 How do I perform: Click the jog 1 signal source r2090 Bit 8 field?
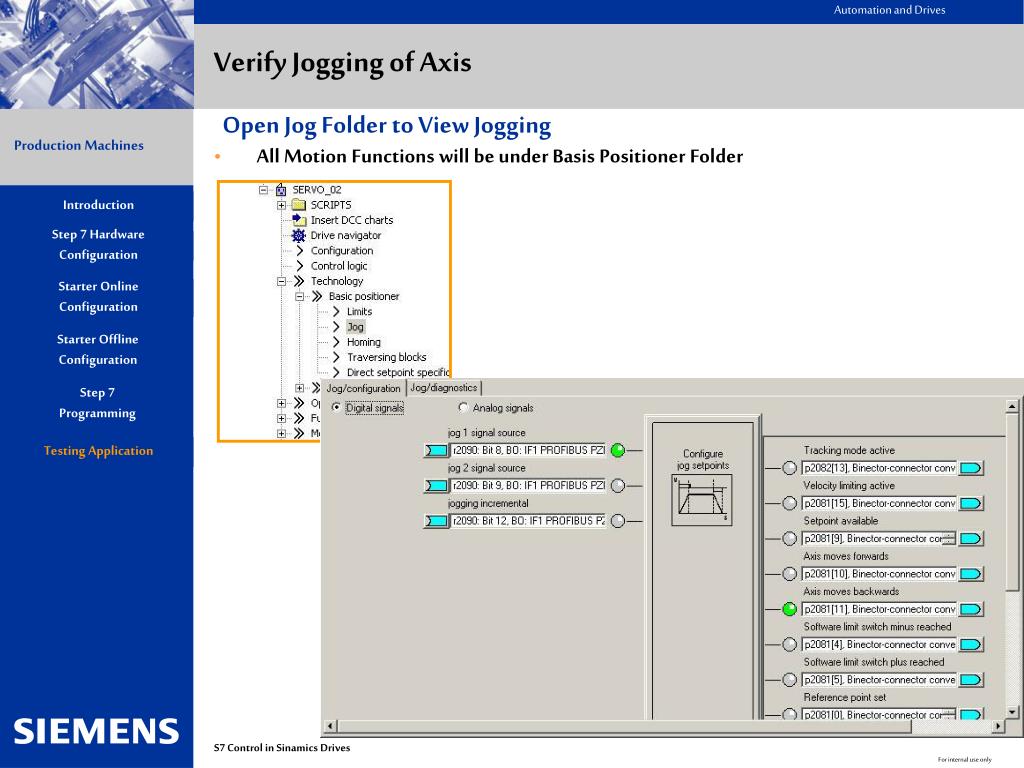pyautogui.click(x=528, y=451)
